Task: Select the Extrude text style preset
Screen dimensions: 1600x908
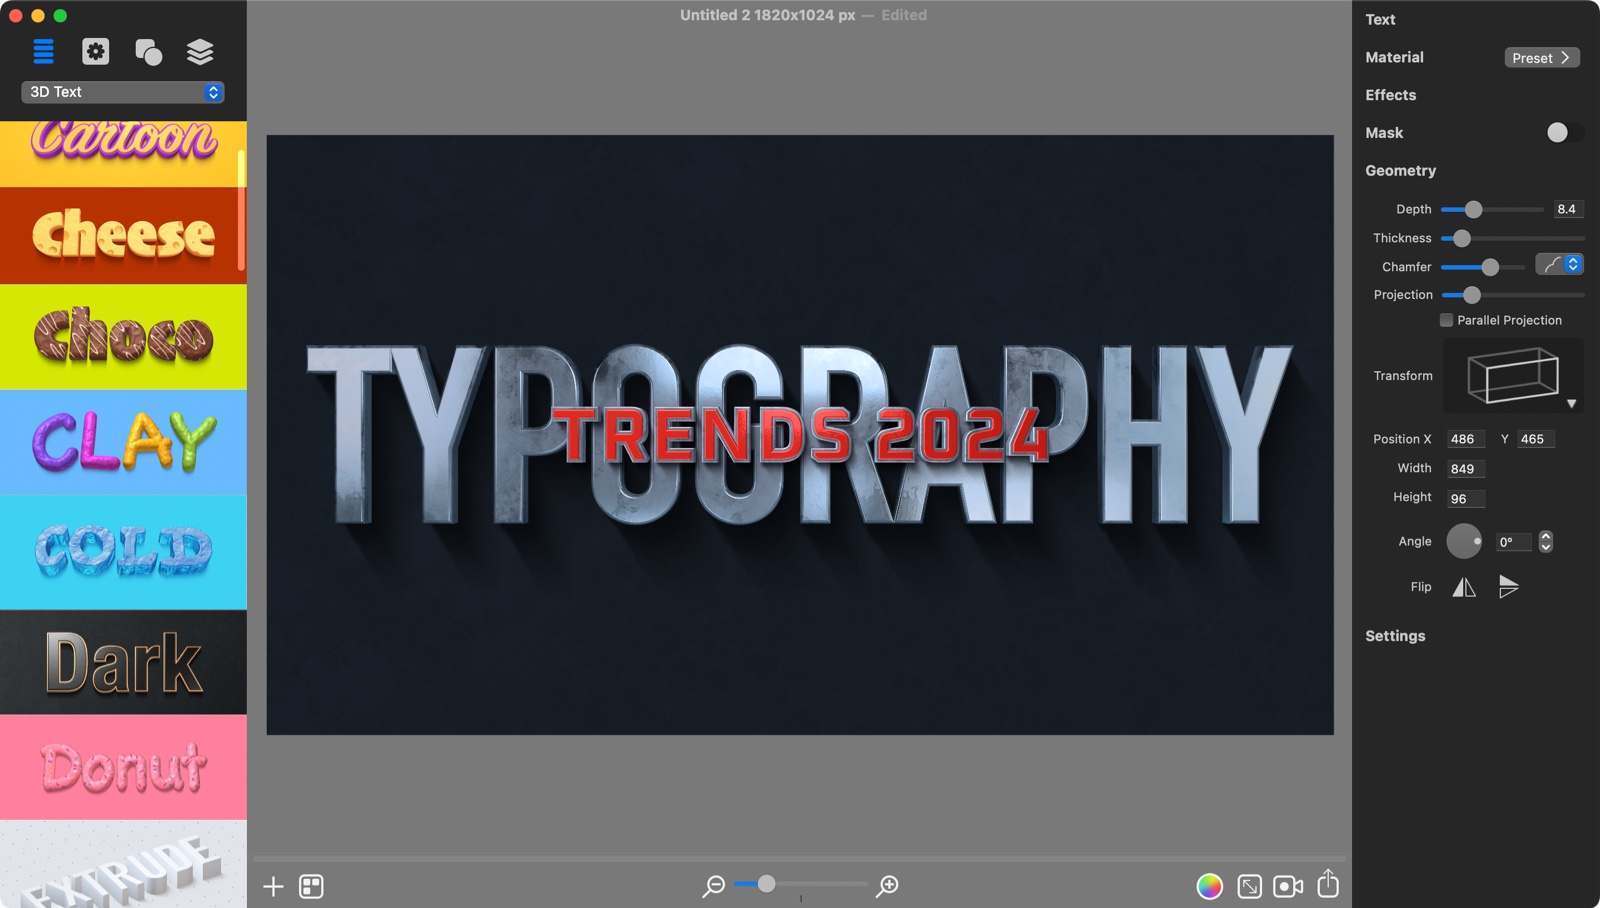Action: [x=123, y=864]
